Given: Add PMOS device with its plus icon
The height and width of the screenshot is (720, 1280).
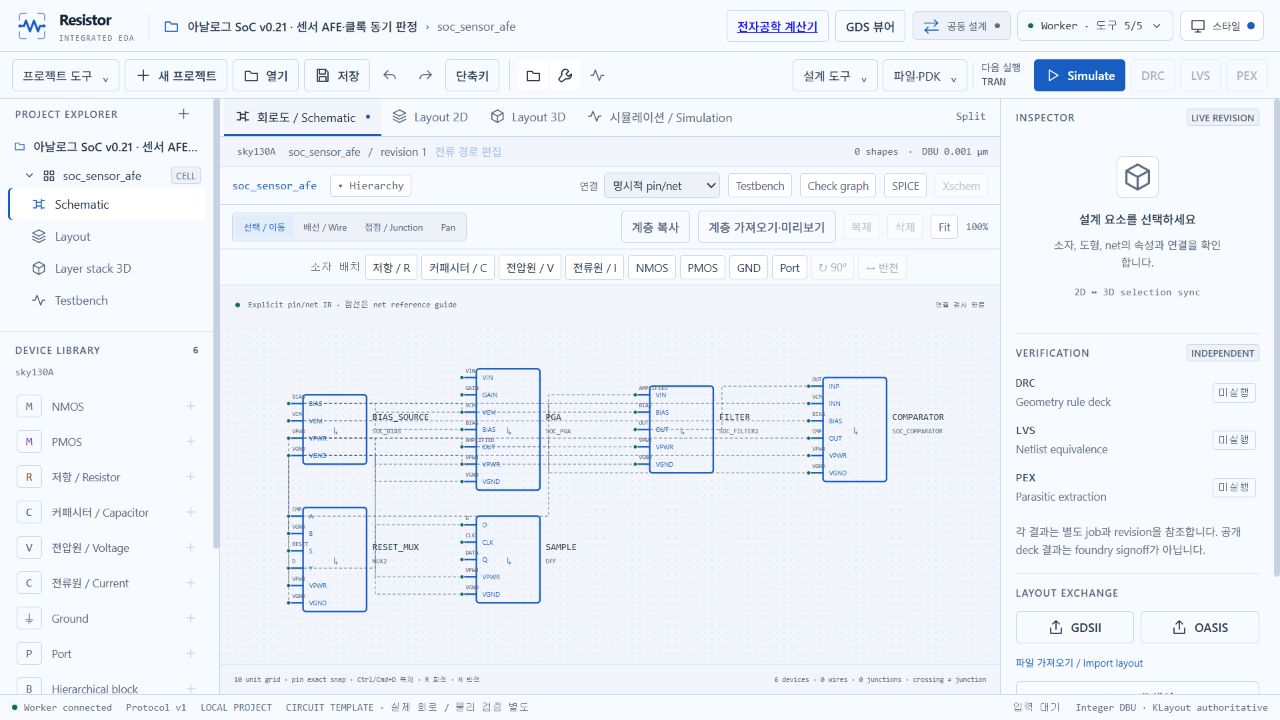Looking at the screenshot, I should (190, 442).
